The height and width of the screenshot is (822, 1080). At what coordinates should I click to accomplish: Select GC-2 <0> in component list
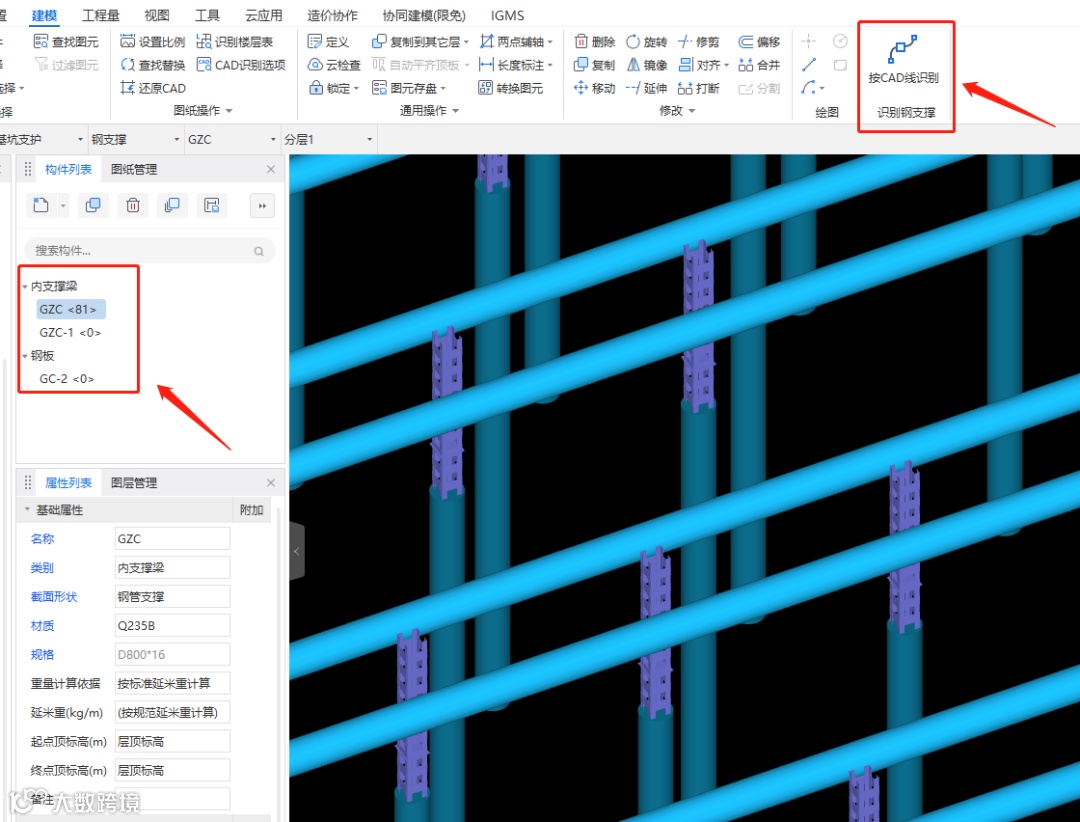click(67, 378)
